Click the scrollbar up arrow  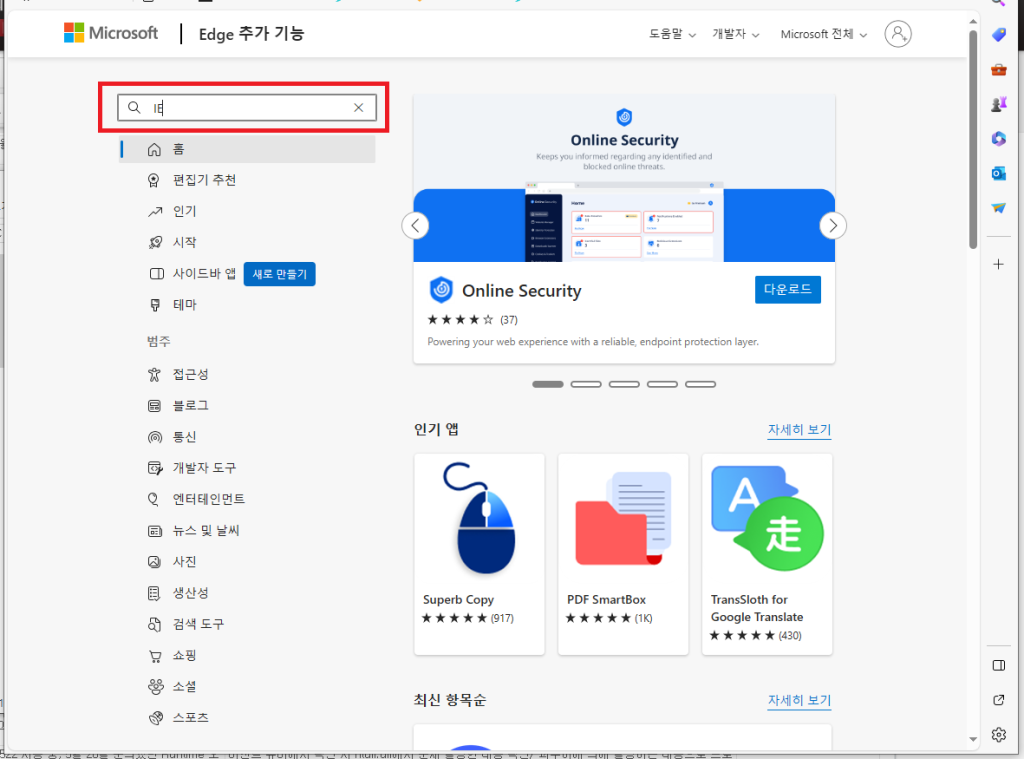973,22
